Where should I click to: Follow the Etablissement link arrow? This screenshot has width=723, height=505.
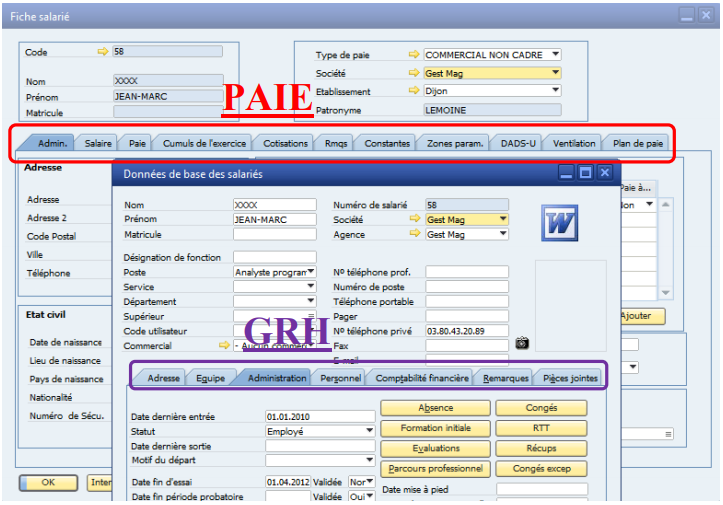click(x=414, y=90)
